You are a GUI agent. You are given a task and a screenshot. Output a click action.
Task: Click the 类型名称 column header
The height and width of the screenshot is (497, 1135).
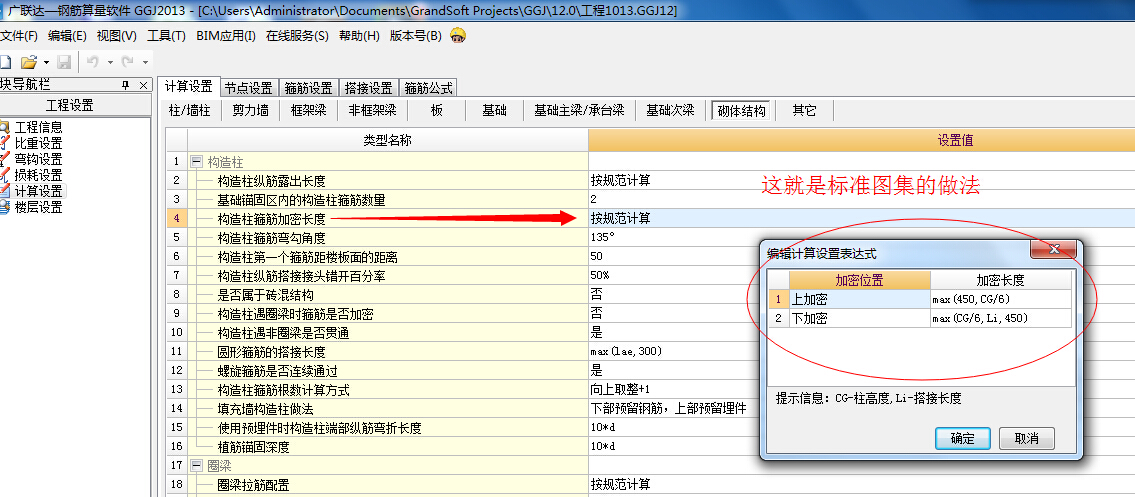click(388, 140)
